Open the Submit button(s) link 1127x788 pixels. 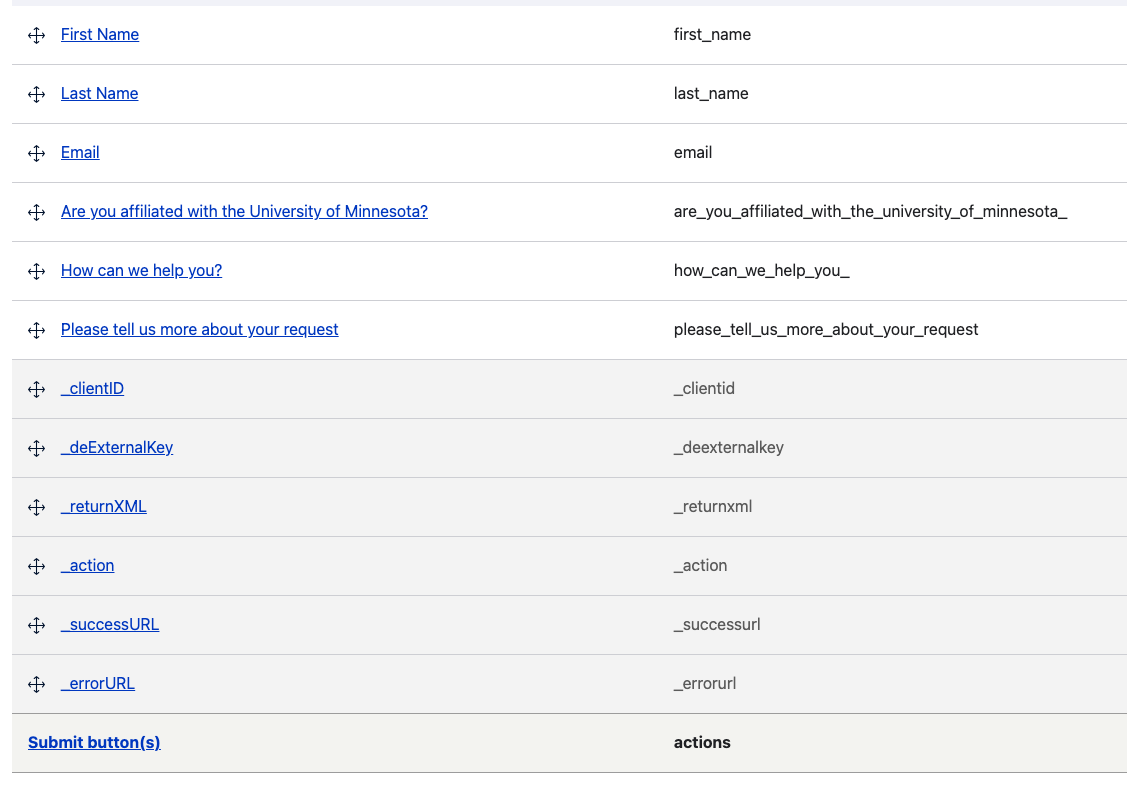coord(94,743)
